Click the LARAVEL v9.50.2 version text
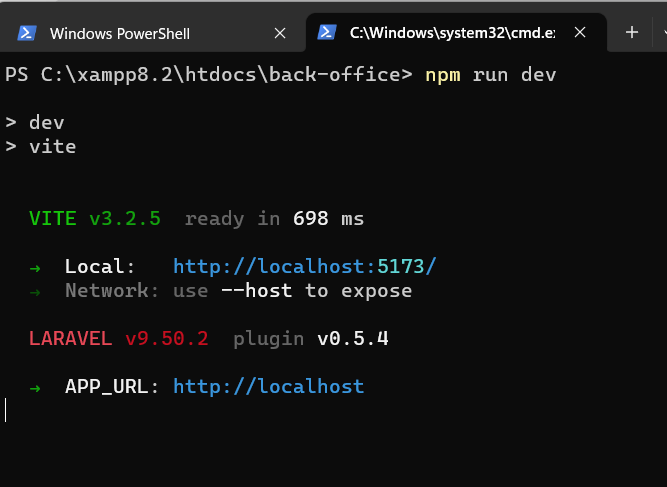The width and height of the screenshot is (667, 487). (119, 339)
